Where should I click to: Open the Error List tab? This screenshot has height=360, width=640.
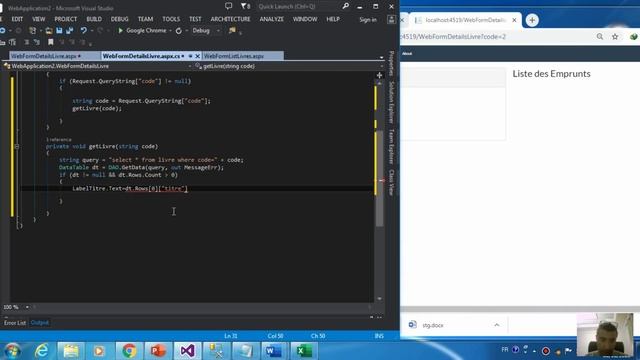tap(15, 323)
